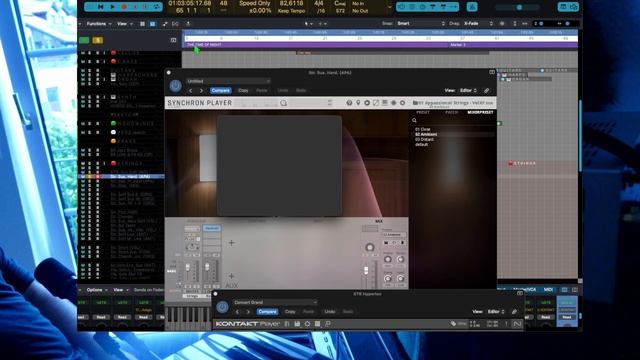Select the 01 Close mixer preset
The width and height of the screenshot is (640, 360).
click(x=423, y=129)
